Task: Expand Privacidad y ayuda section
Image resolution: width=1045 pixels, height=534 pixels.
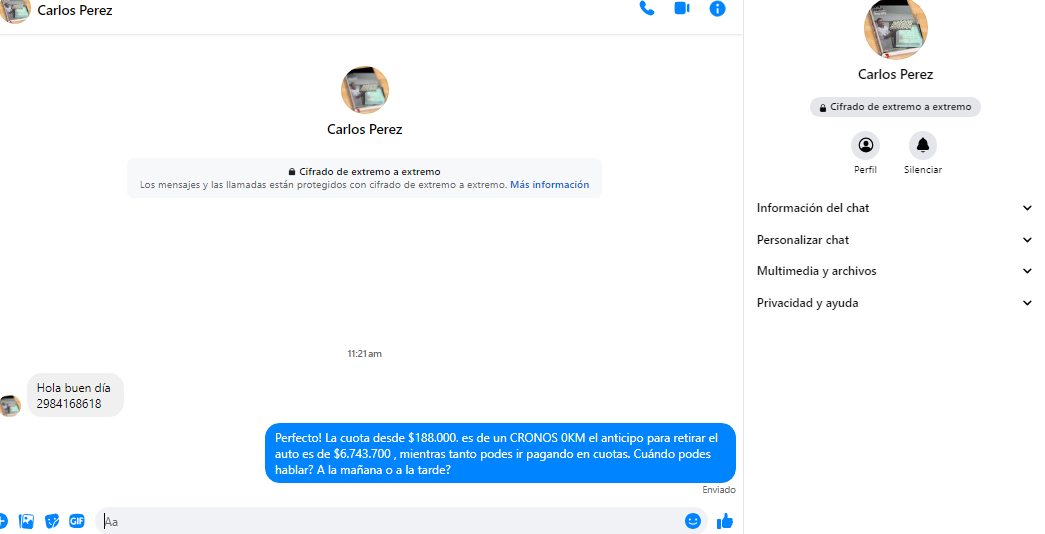Action: [x=894, y=303]
